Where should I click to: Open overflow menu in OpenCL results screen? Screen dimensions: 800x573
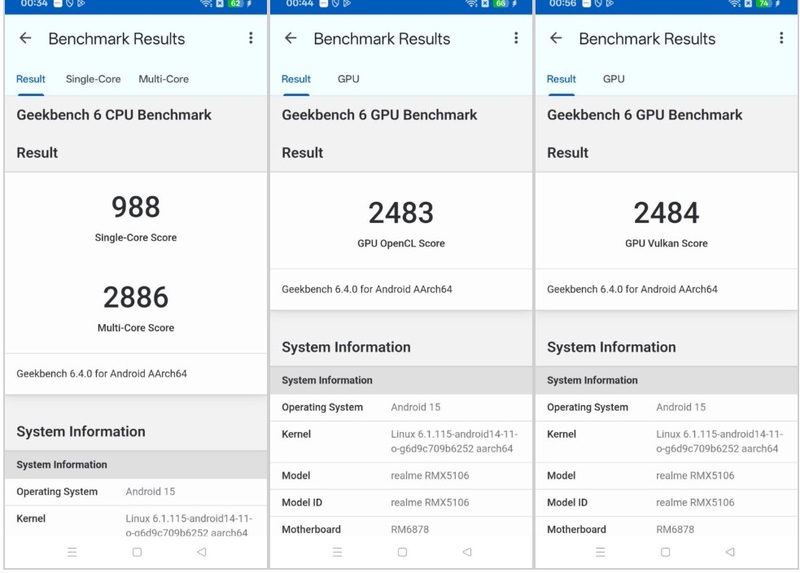point(516,38)
